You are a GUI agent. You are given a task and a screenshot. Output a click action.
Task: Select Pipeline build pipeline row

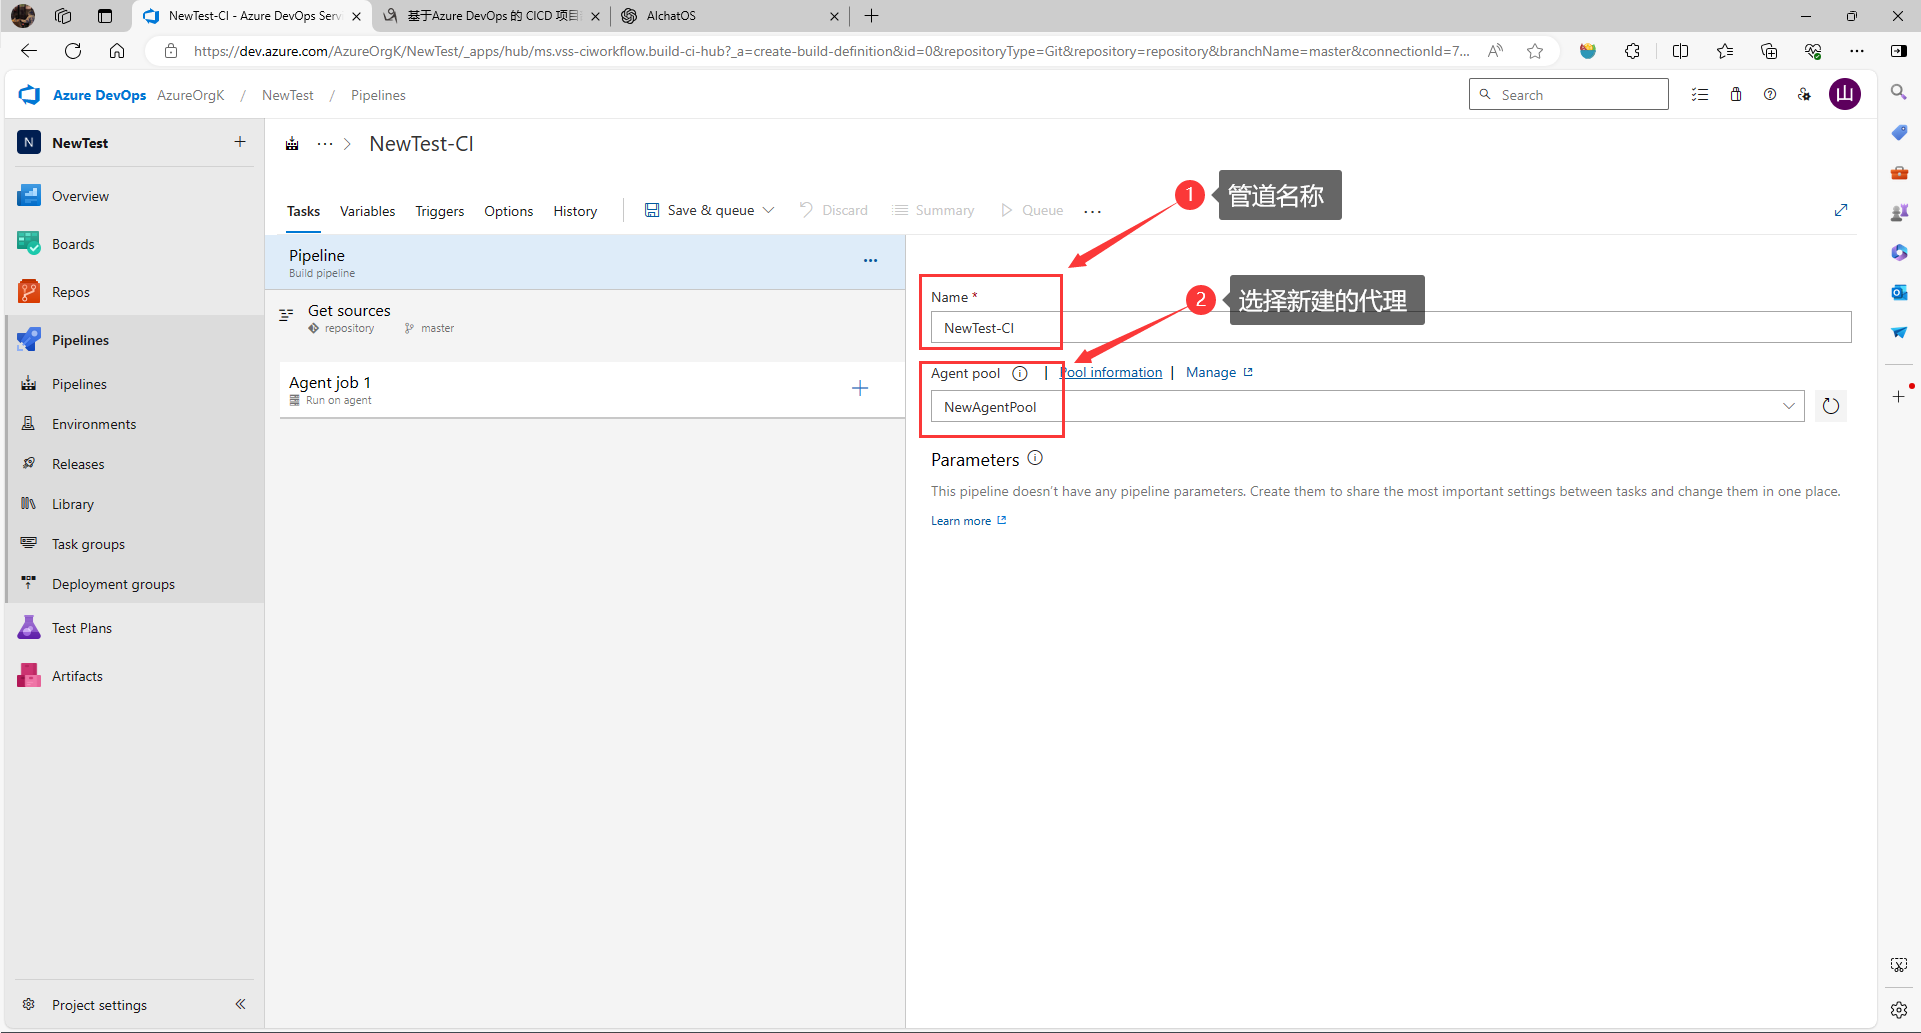586,262
